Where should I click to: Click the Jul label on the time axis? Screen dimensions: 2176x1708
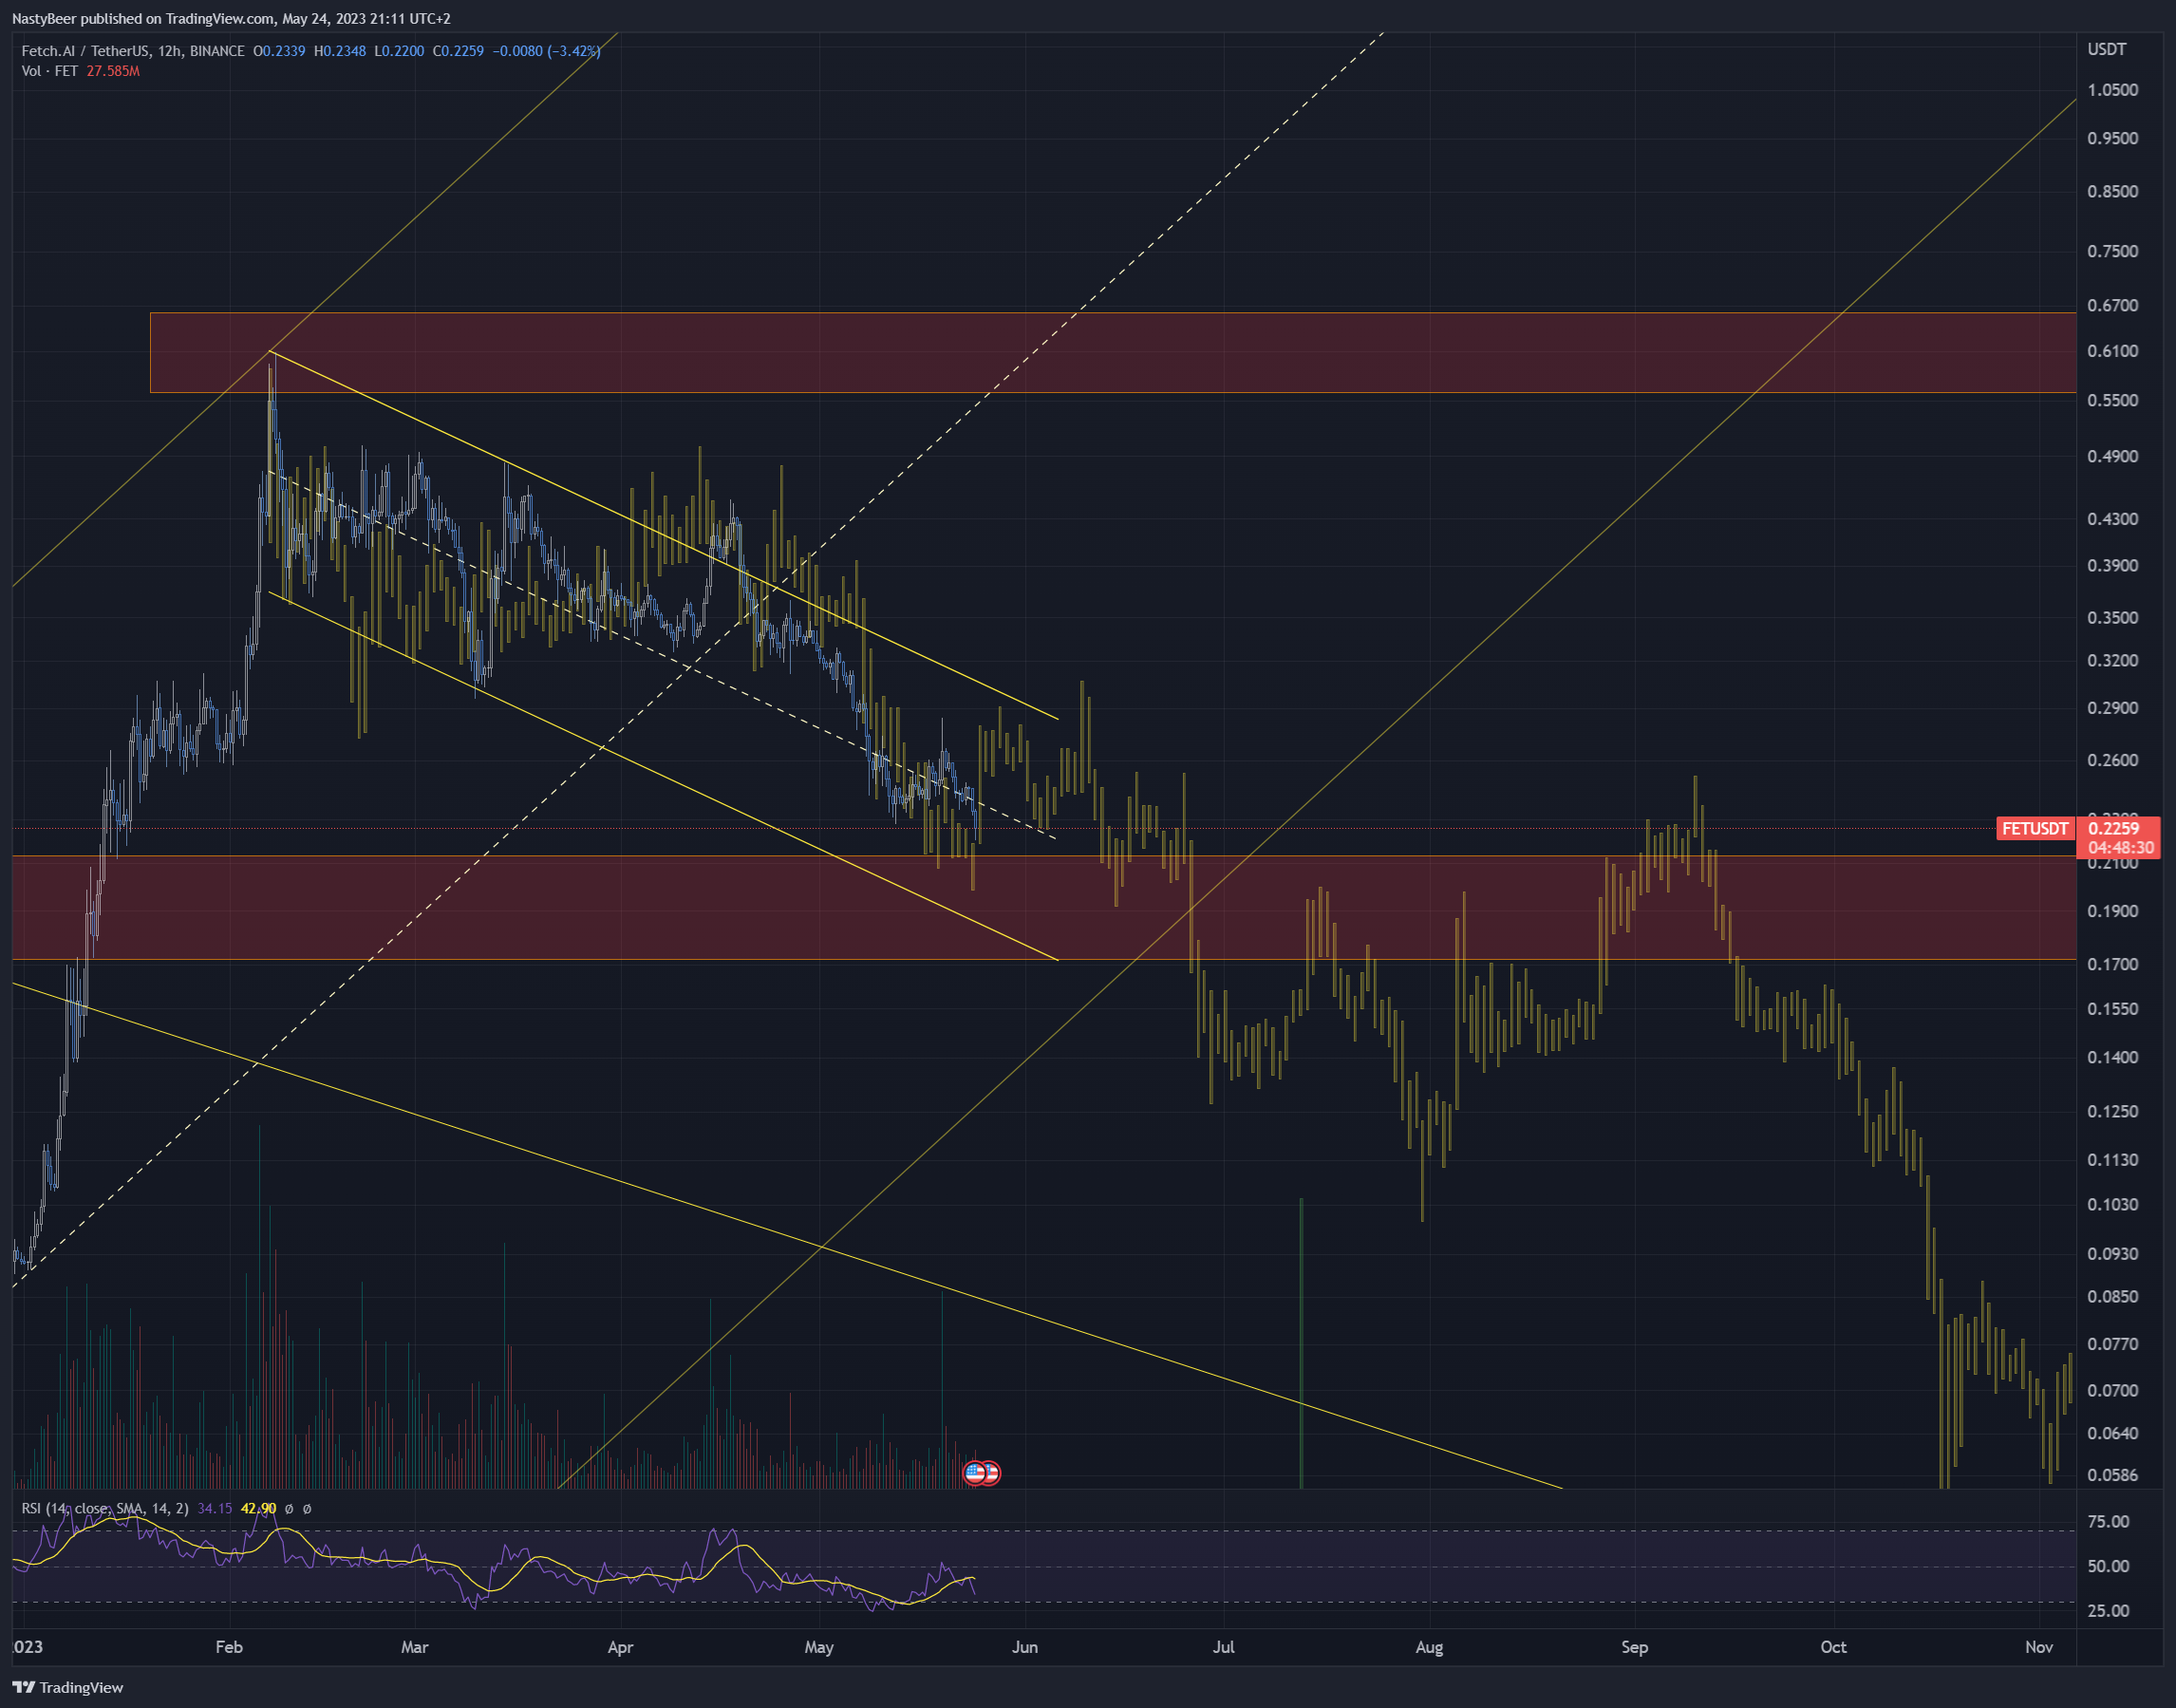tap(1223, 1647)
